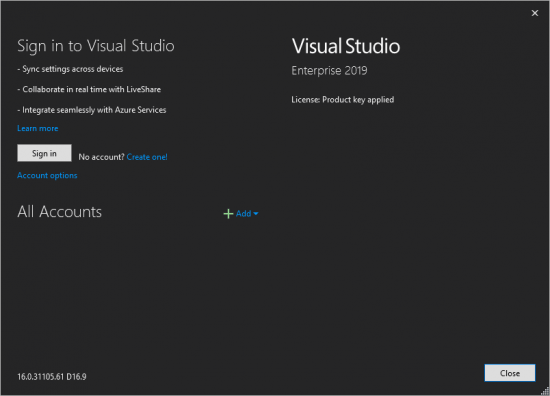Click the Close button
550x396 pixels.
point(510,373)
